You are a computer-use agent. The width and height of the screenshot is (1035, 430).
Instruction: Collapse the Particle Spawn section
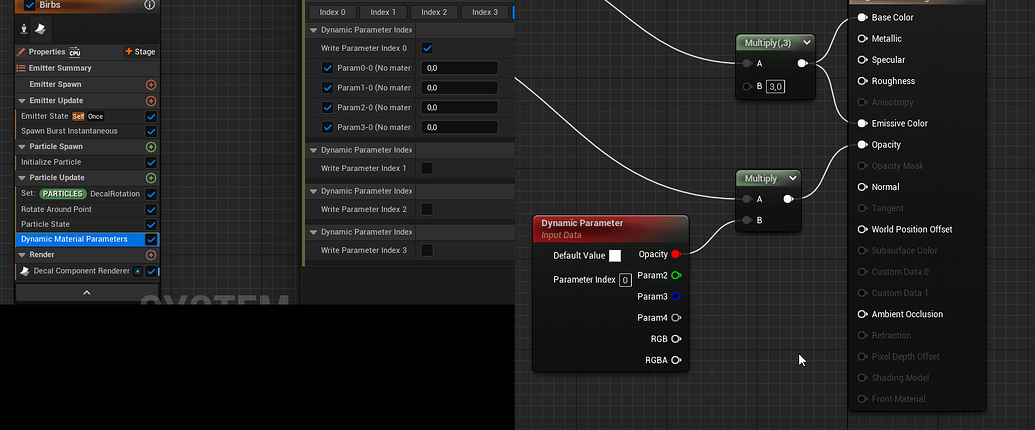click(22, 147)
